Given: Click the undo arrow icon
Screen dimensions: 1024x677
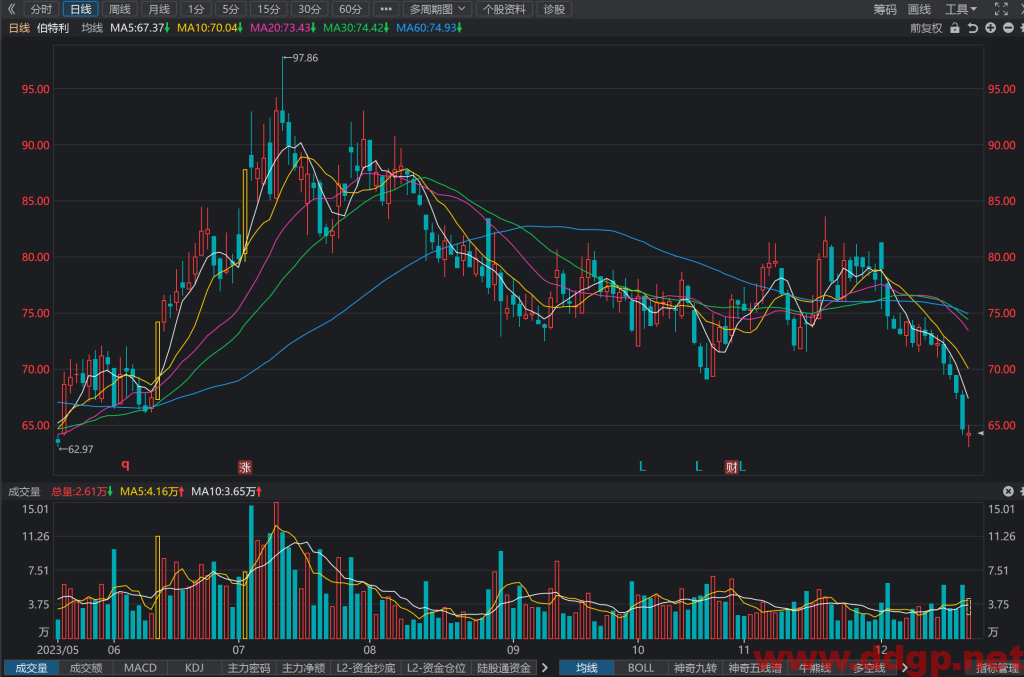Looking at the screenshot, I should (972, 28).
